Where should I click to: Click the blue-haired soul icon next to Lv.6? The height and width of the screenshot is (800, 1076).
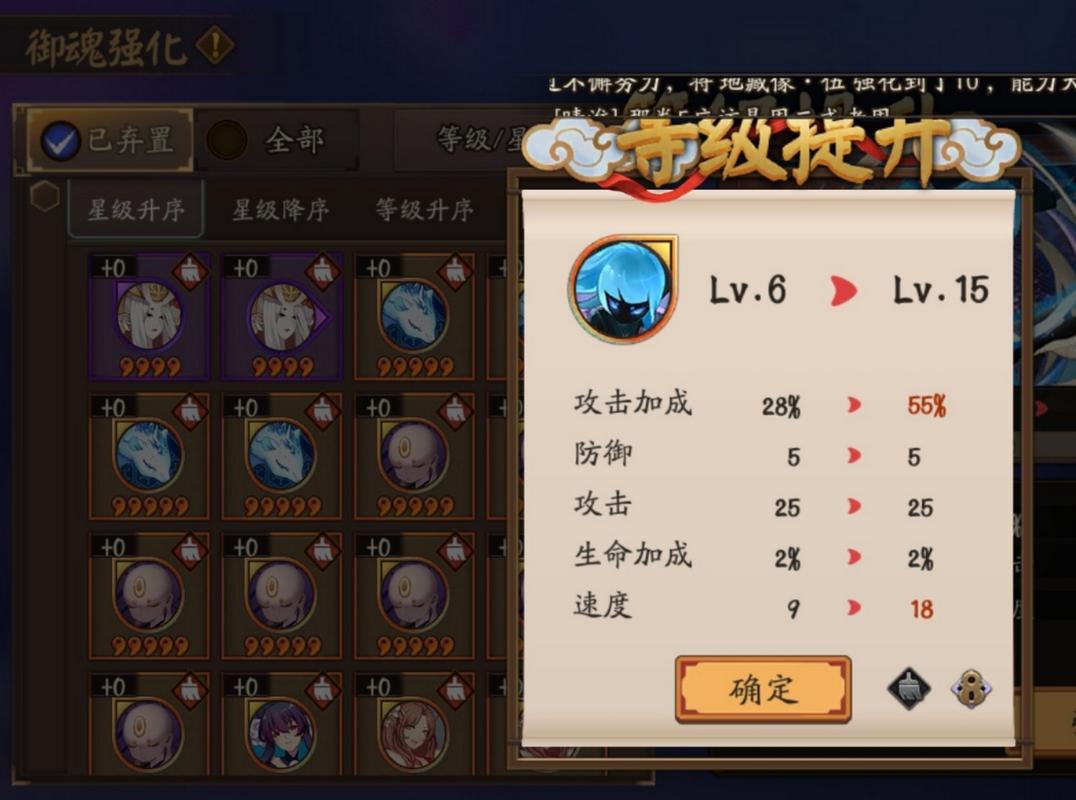click(623, 289)
